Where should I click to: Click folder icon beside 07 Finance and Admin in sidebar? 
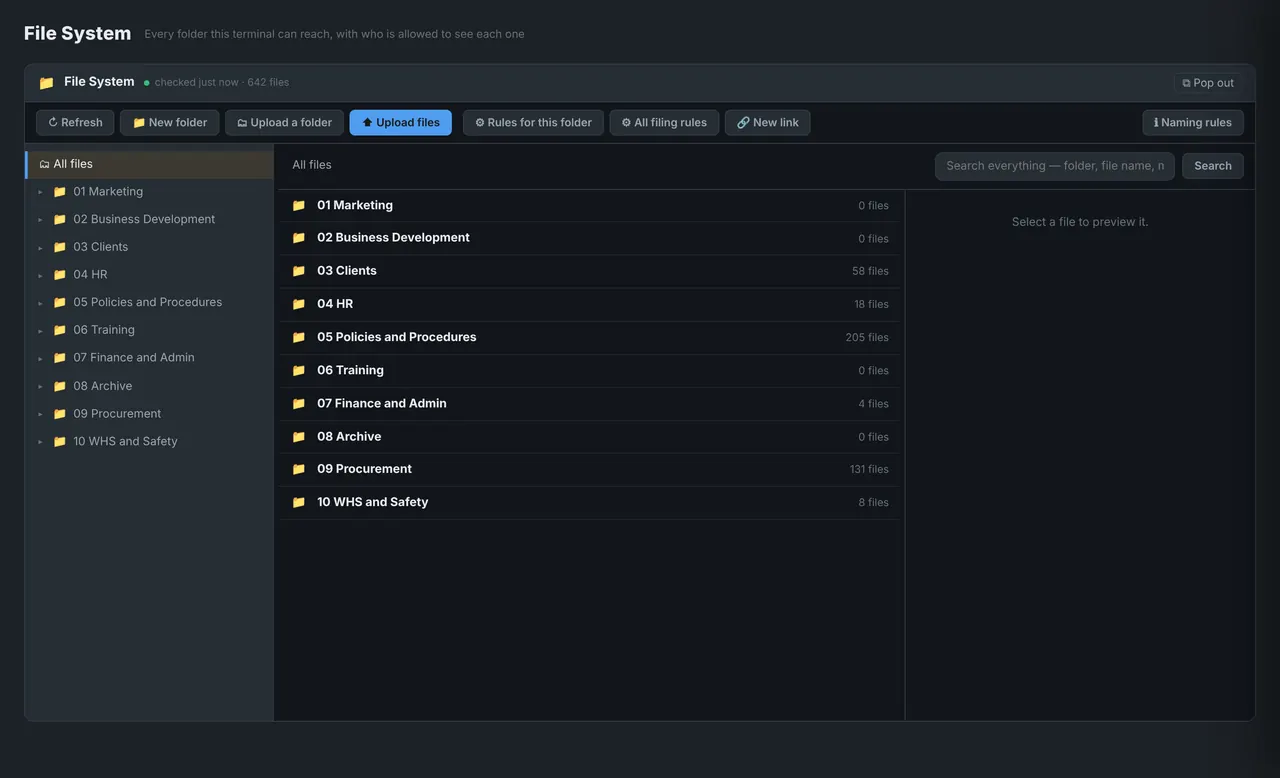click(x=60, y=358)
